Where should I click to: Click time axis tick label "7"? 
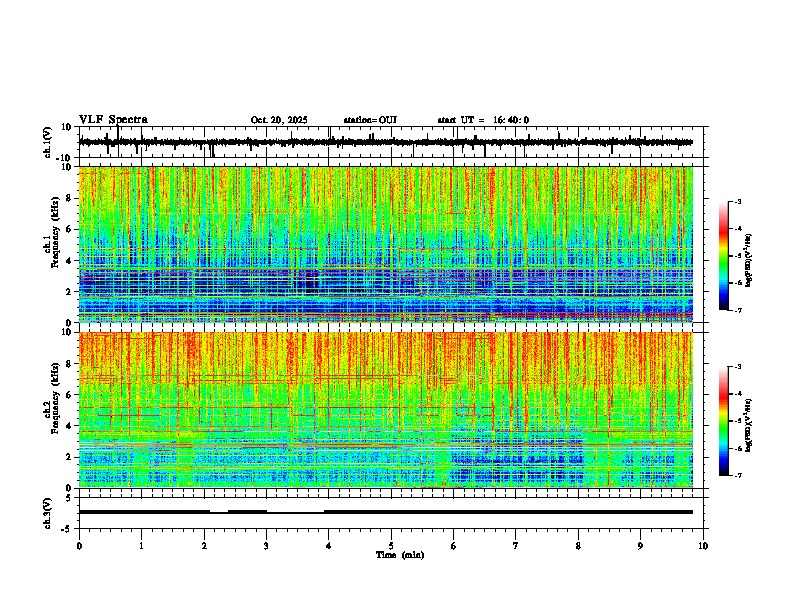(x=516, y=546)
